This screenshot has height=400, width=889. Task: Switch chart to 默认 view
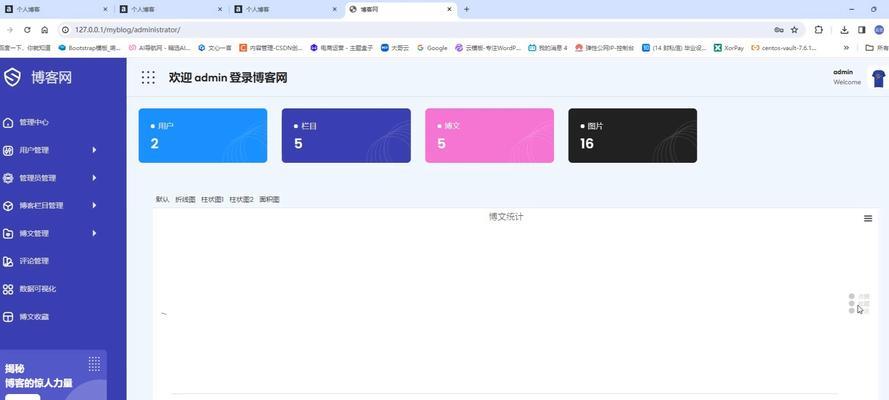click(x=163, y=199)
